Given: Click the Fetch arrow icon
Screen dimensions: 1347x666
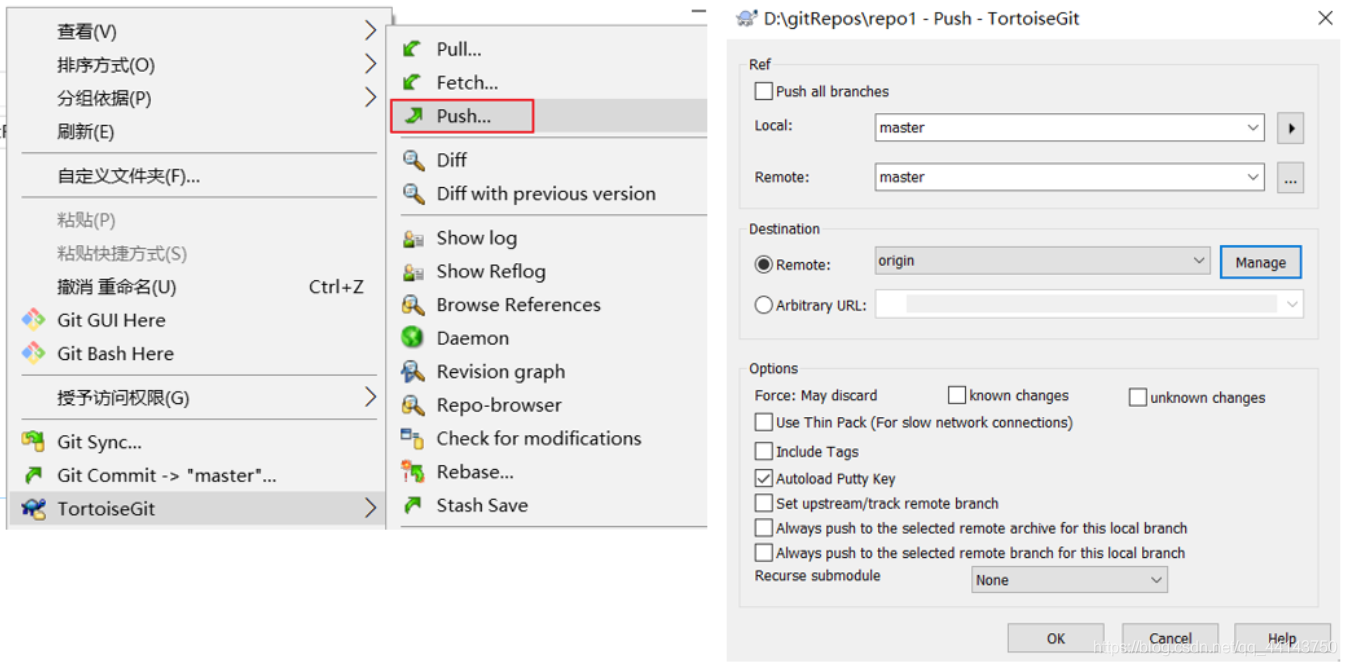Looking at the screenshot, I should point(412,82).
